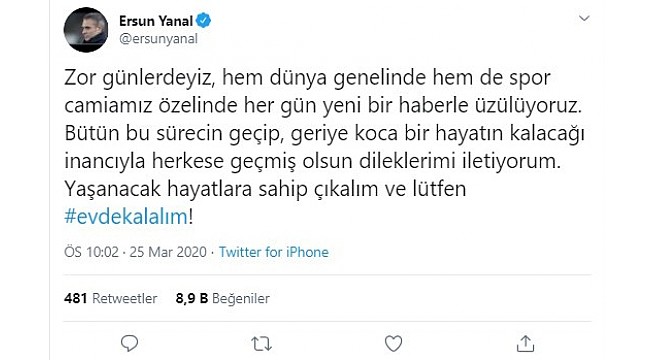Open the Retweetler label list
The image size is (650, 360).
point(124,298)
